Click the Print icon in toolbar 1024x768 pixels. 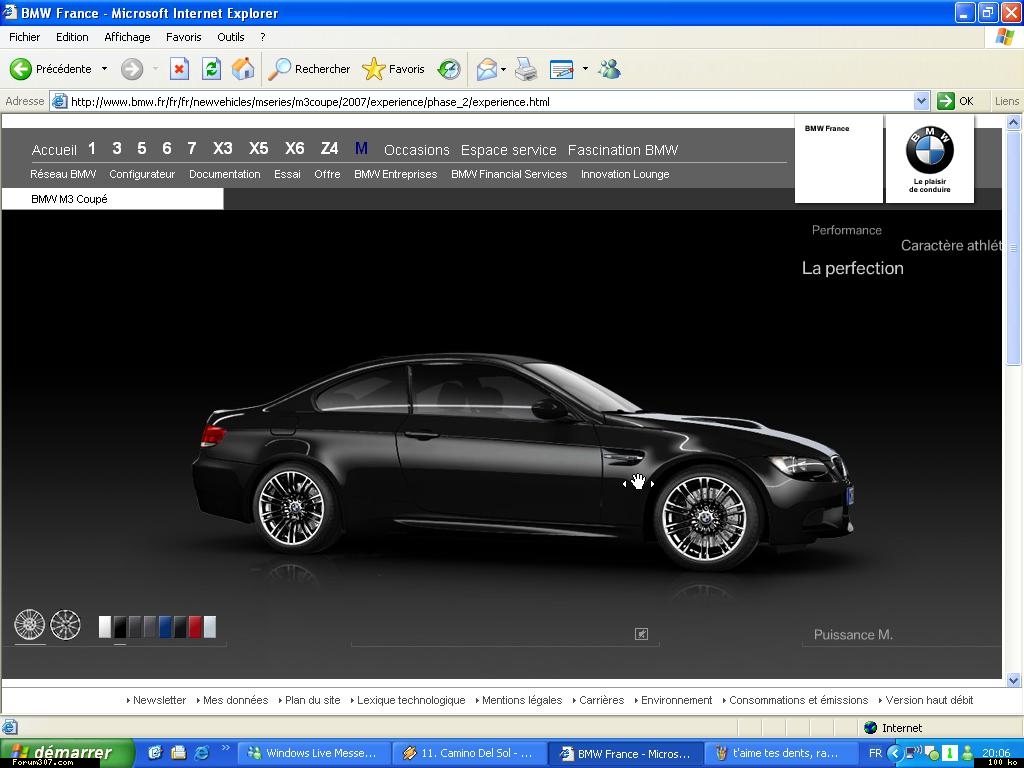(x=526, y=69)
